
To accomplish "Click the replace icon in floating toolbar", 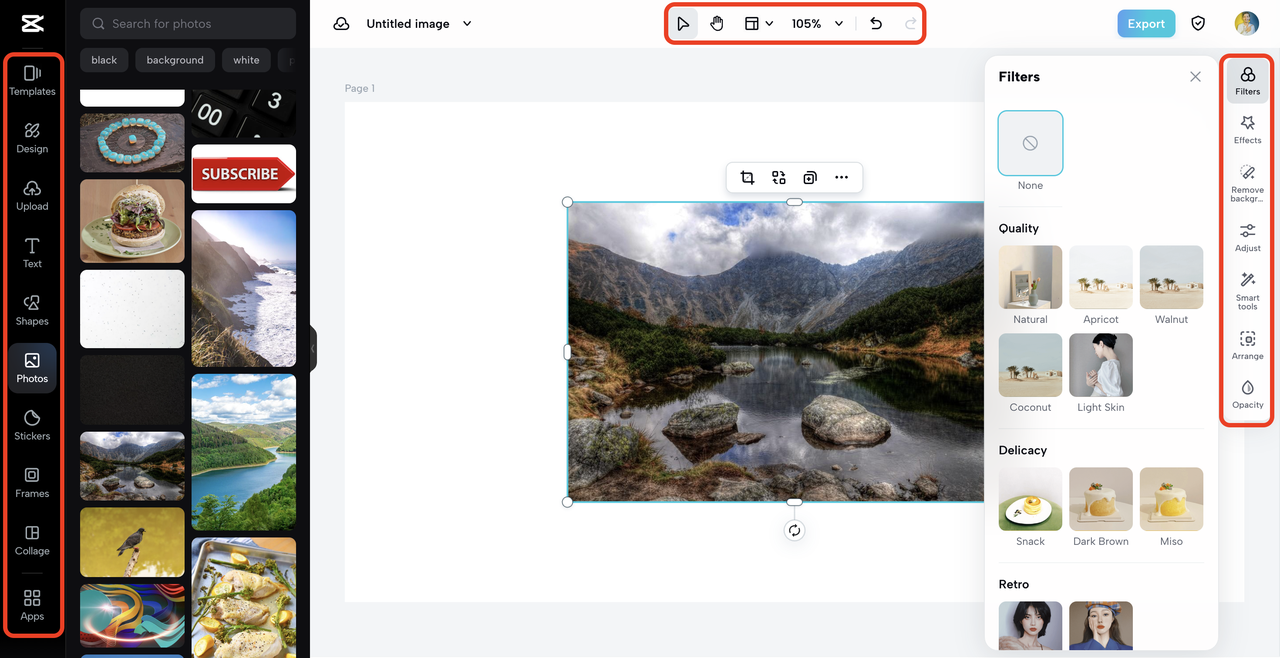I will point(779,178).
